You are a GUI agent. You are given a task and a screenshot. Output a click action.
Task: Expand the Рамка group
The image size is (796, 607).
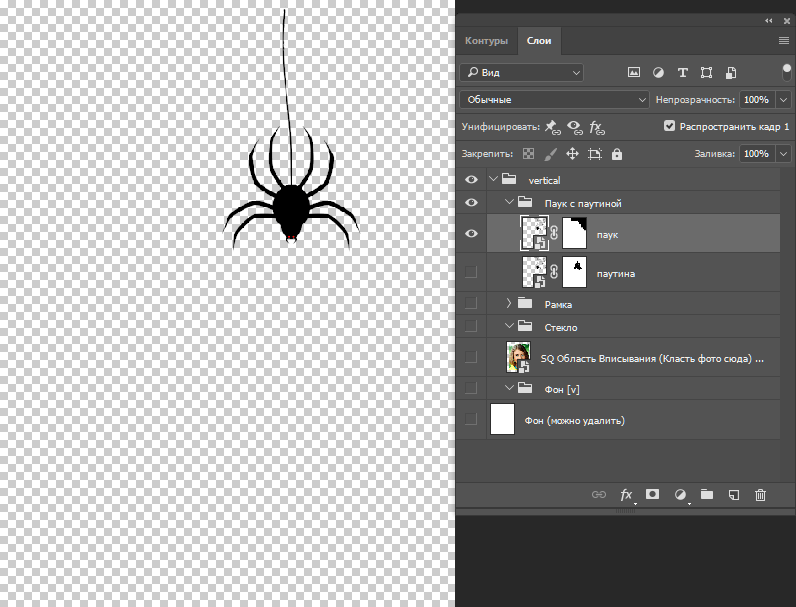[508, 303]
